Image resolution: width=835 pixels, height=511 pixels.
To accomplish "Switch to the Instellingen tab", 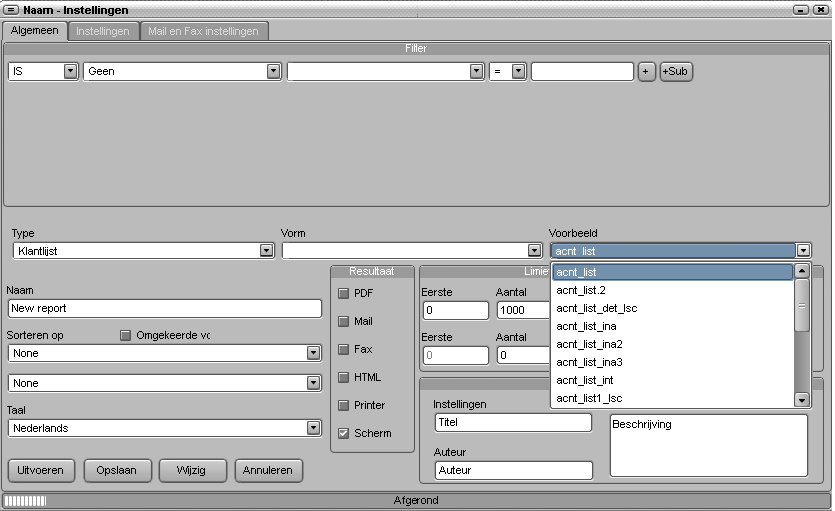I will (x=103, y=31).
